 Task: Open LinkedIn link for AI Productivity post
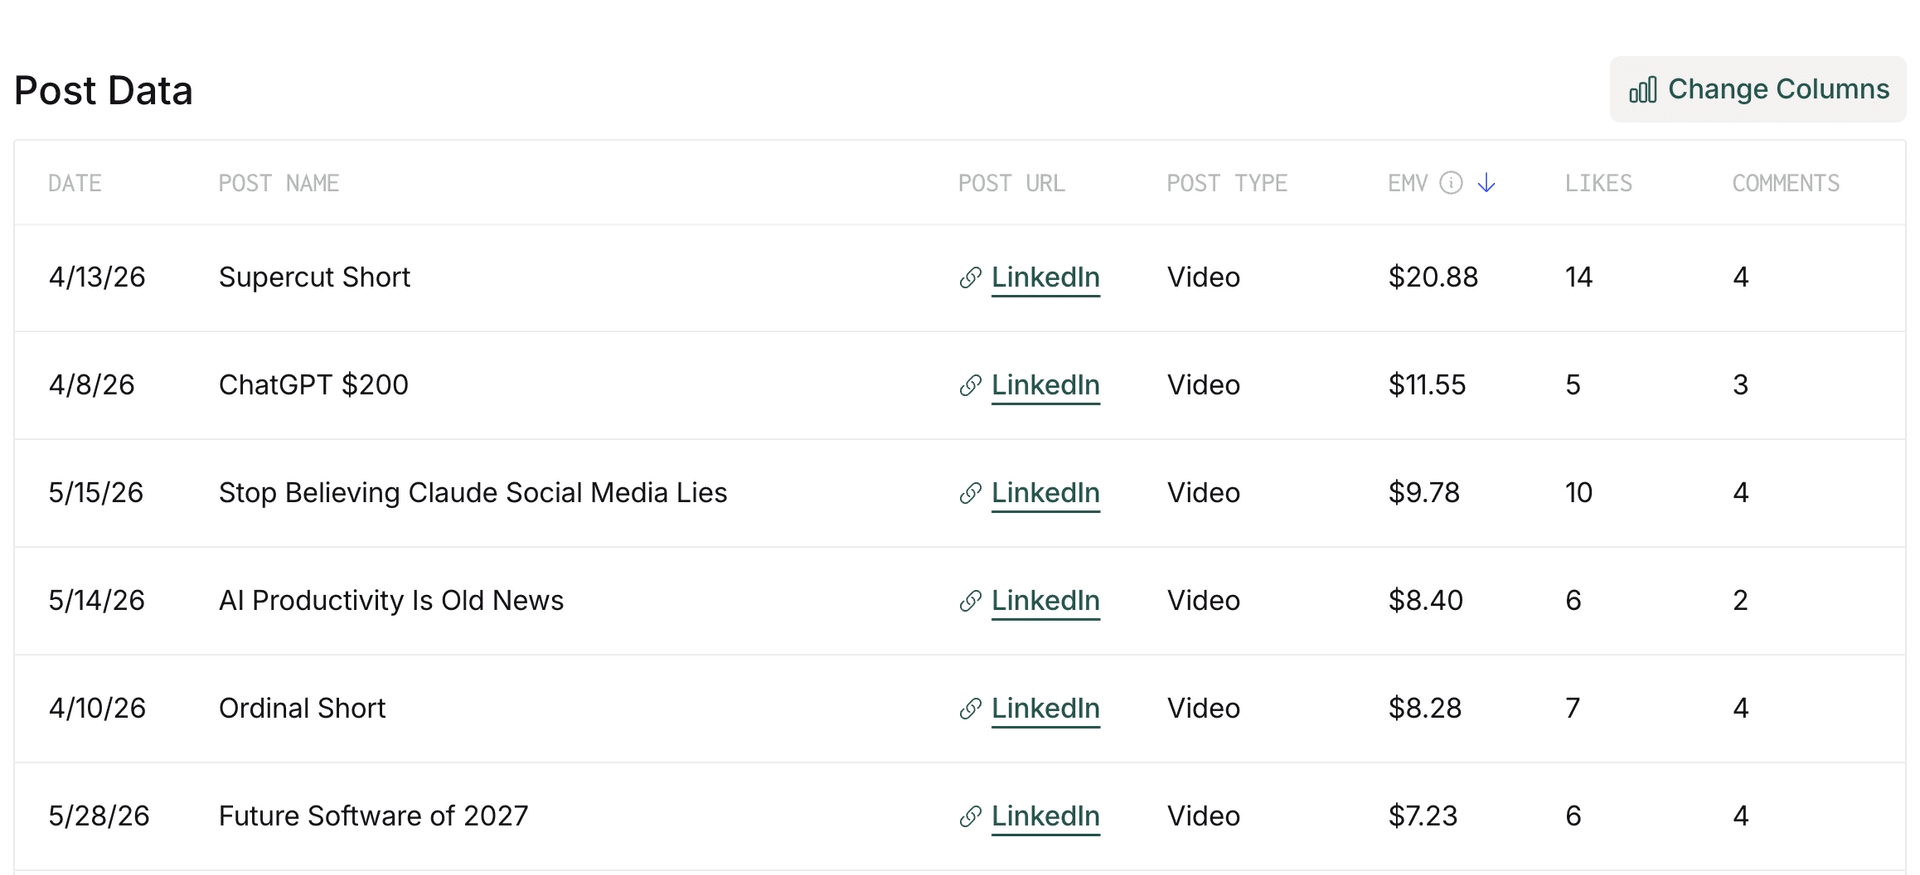click(x=1045, y=601)
